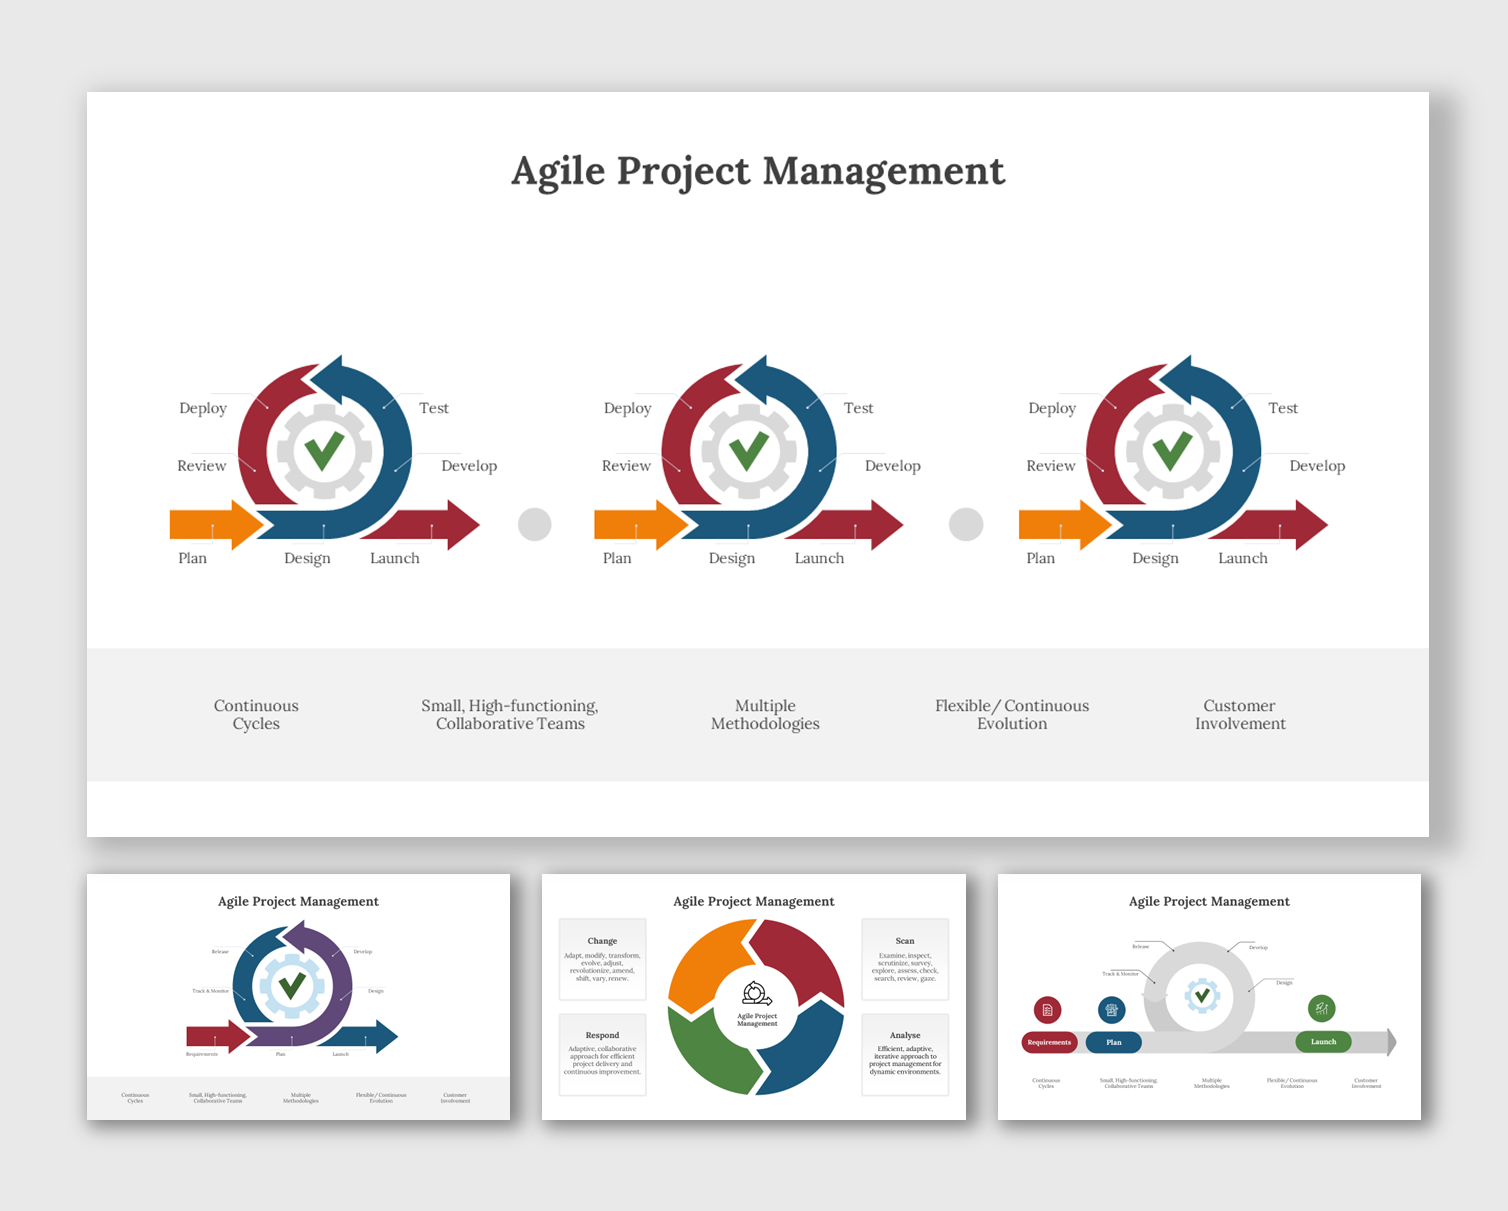Click the gray dot separator before the third cycle
Viewport: 1508px width, 1211px height.
point(966,524)
